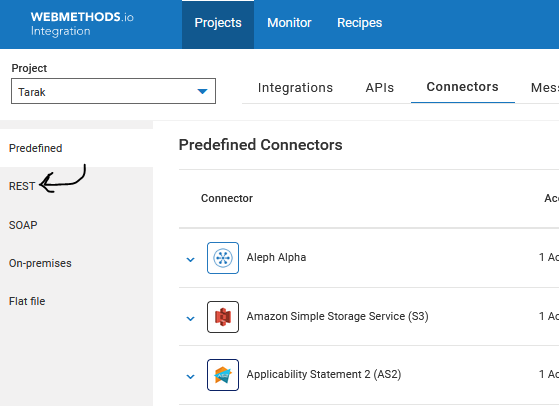The image size is (559, 406).
Task: Open the Projects top navigation tab
Action: click(x=218, y=24)
